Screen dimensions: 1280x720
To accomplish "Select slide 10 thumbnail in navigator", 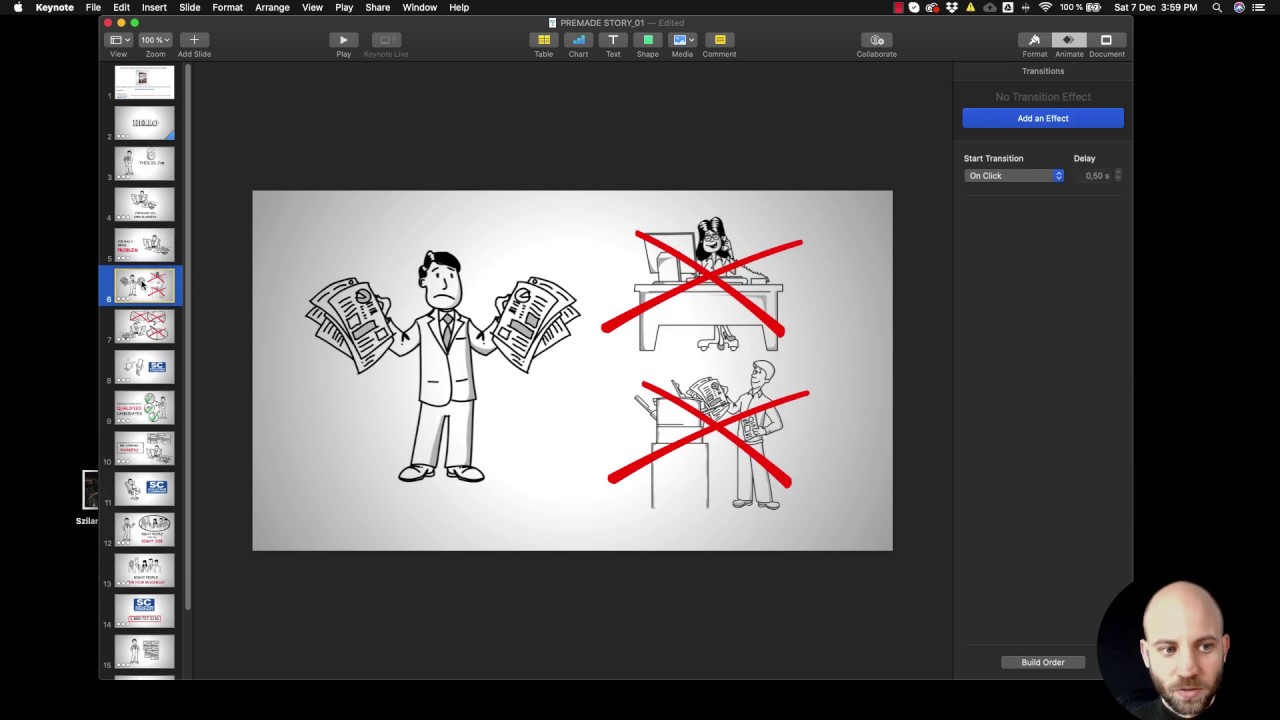I will coord(144,448).
